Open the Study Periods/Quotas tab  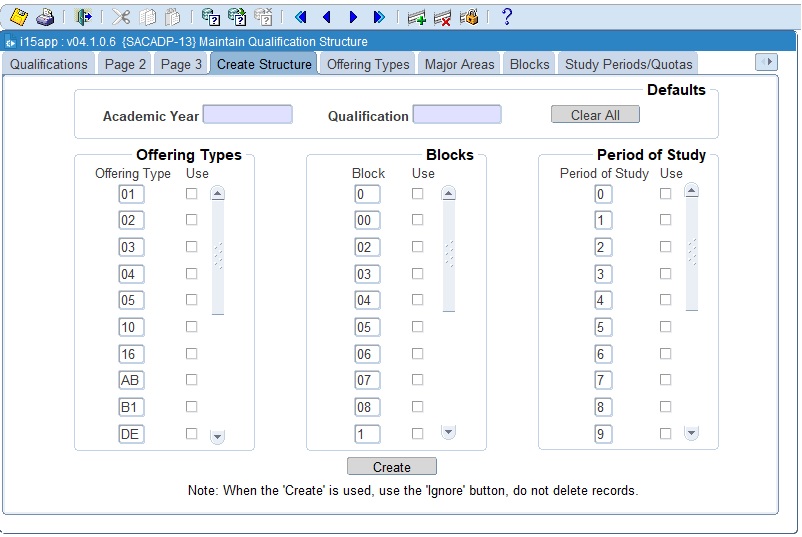point(628,64)
